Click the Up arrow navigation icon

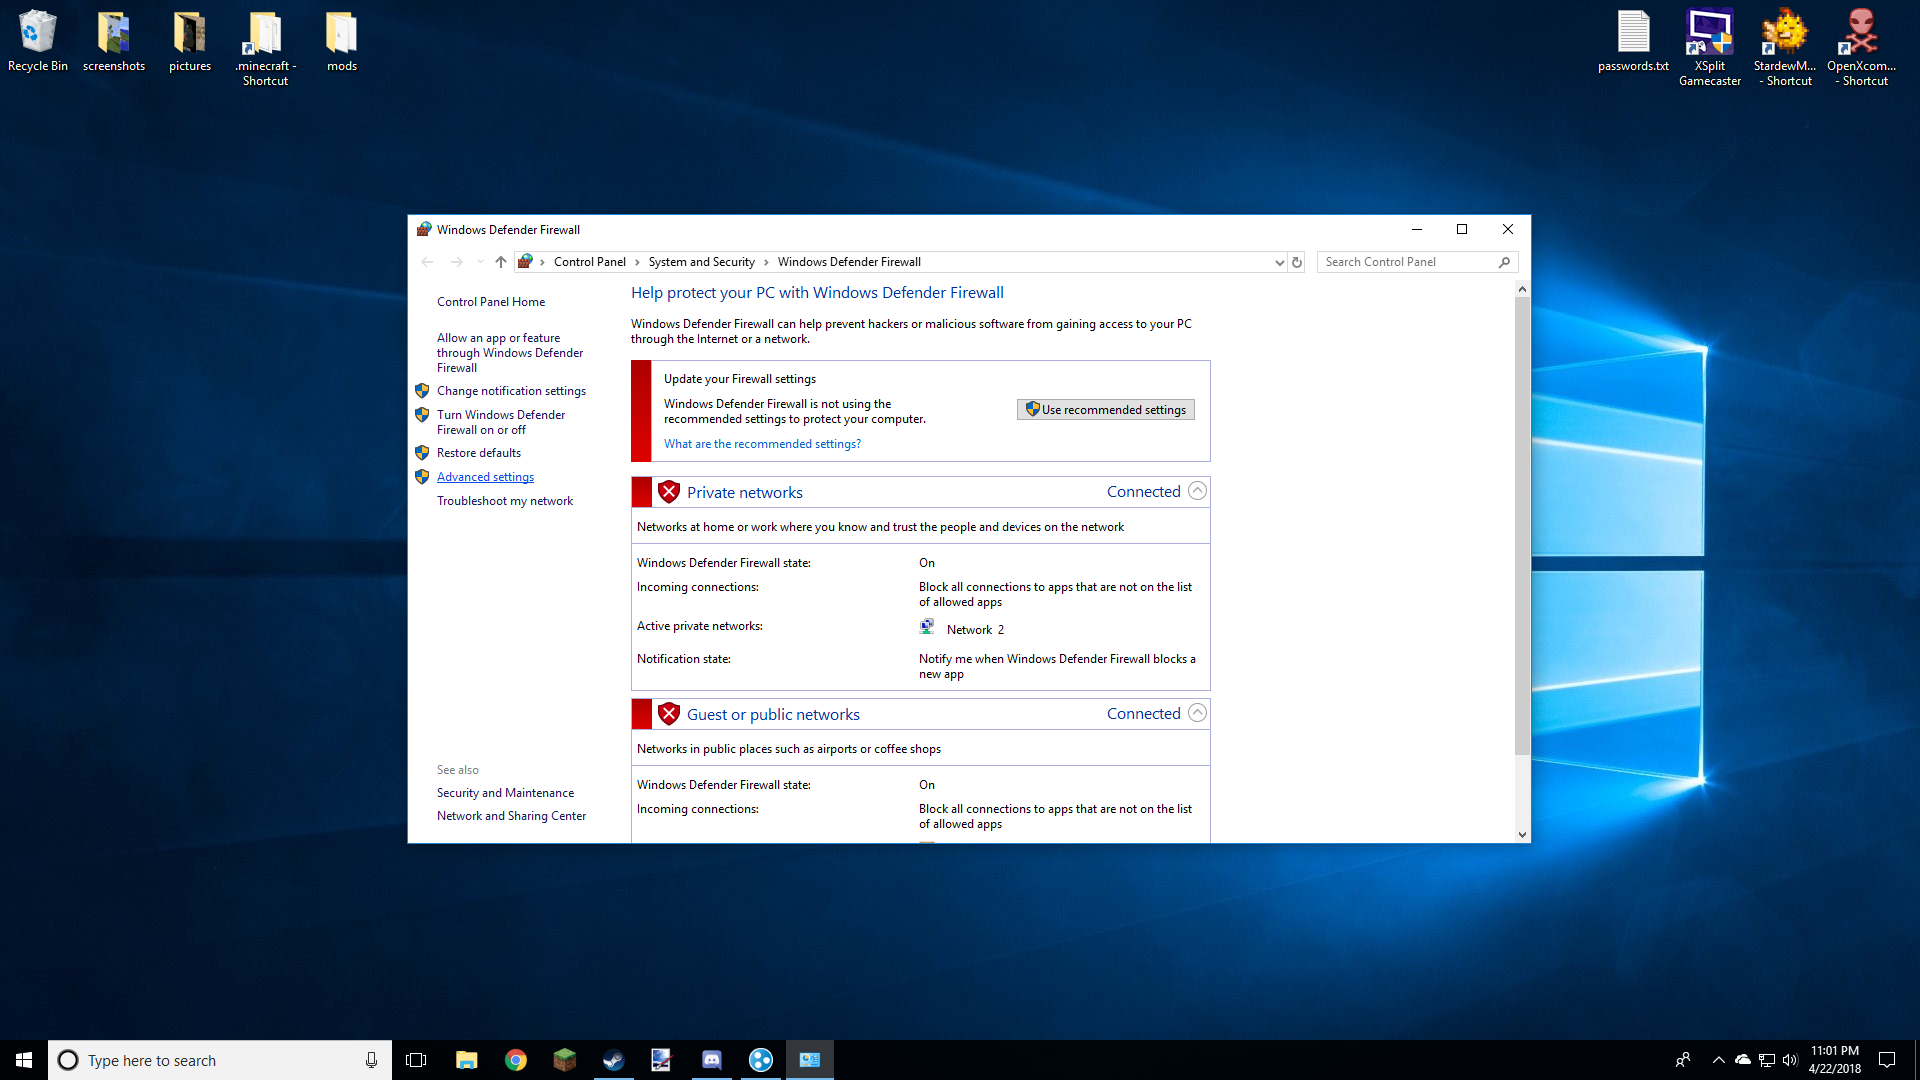point(501,262)
